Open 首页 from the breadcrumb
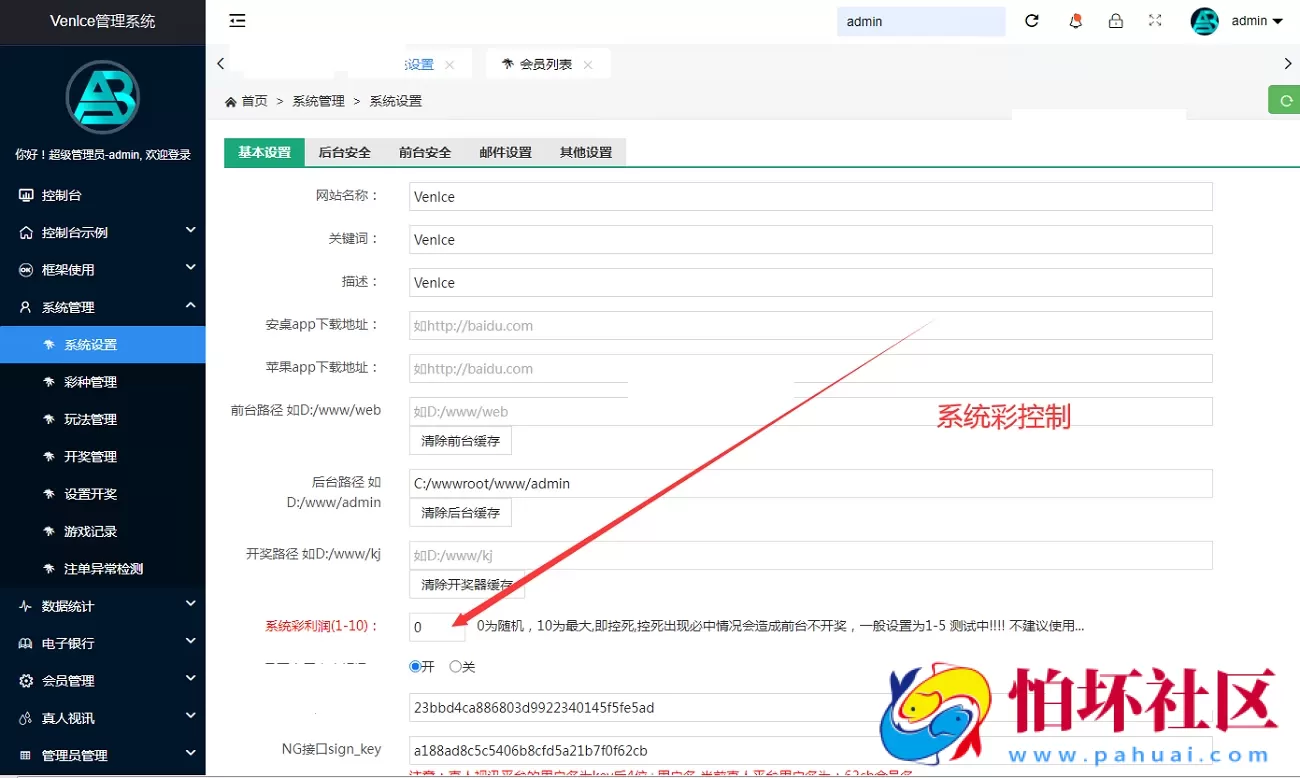 point(253,100)
